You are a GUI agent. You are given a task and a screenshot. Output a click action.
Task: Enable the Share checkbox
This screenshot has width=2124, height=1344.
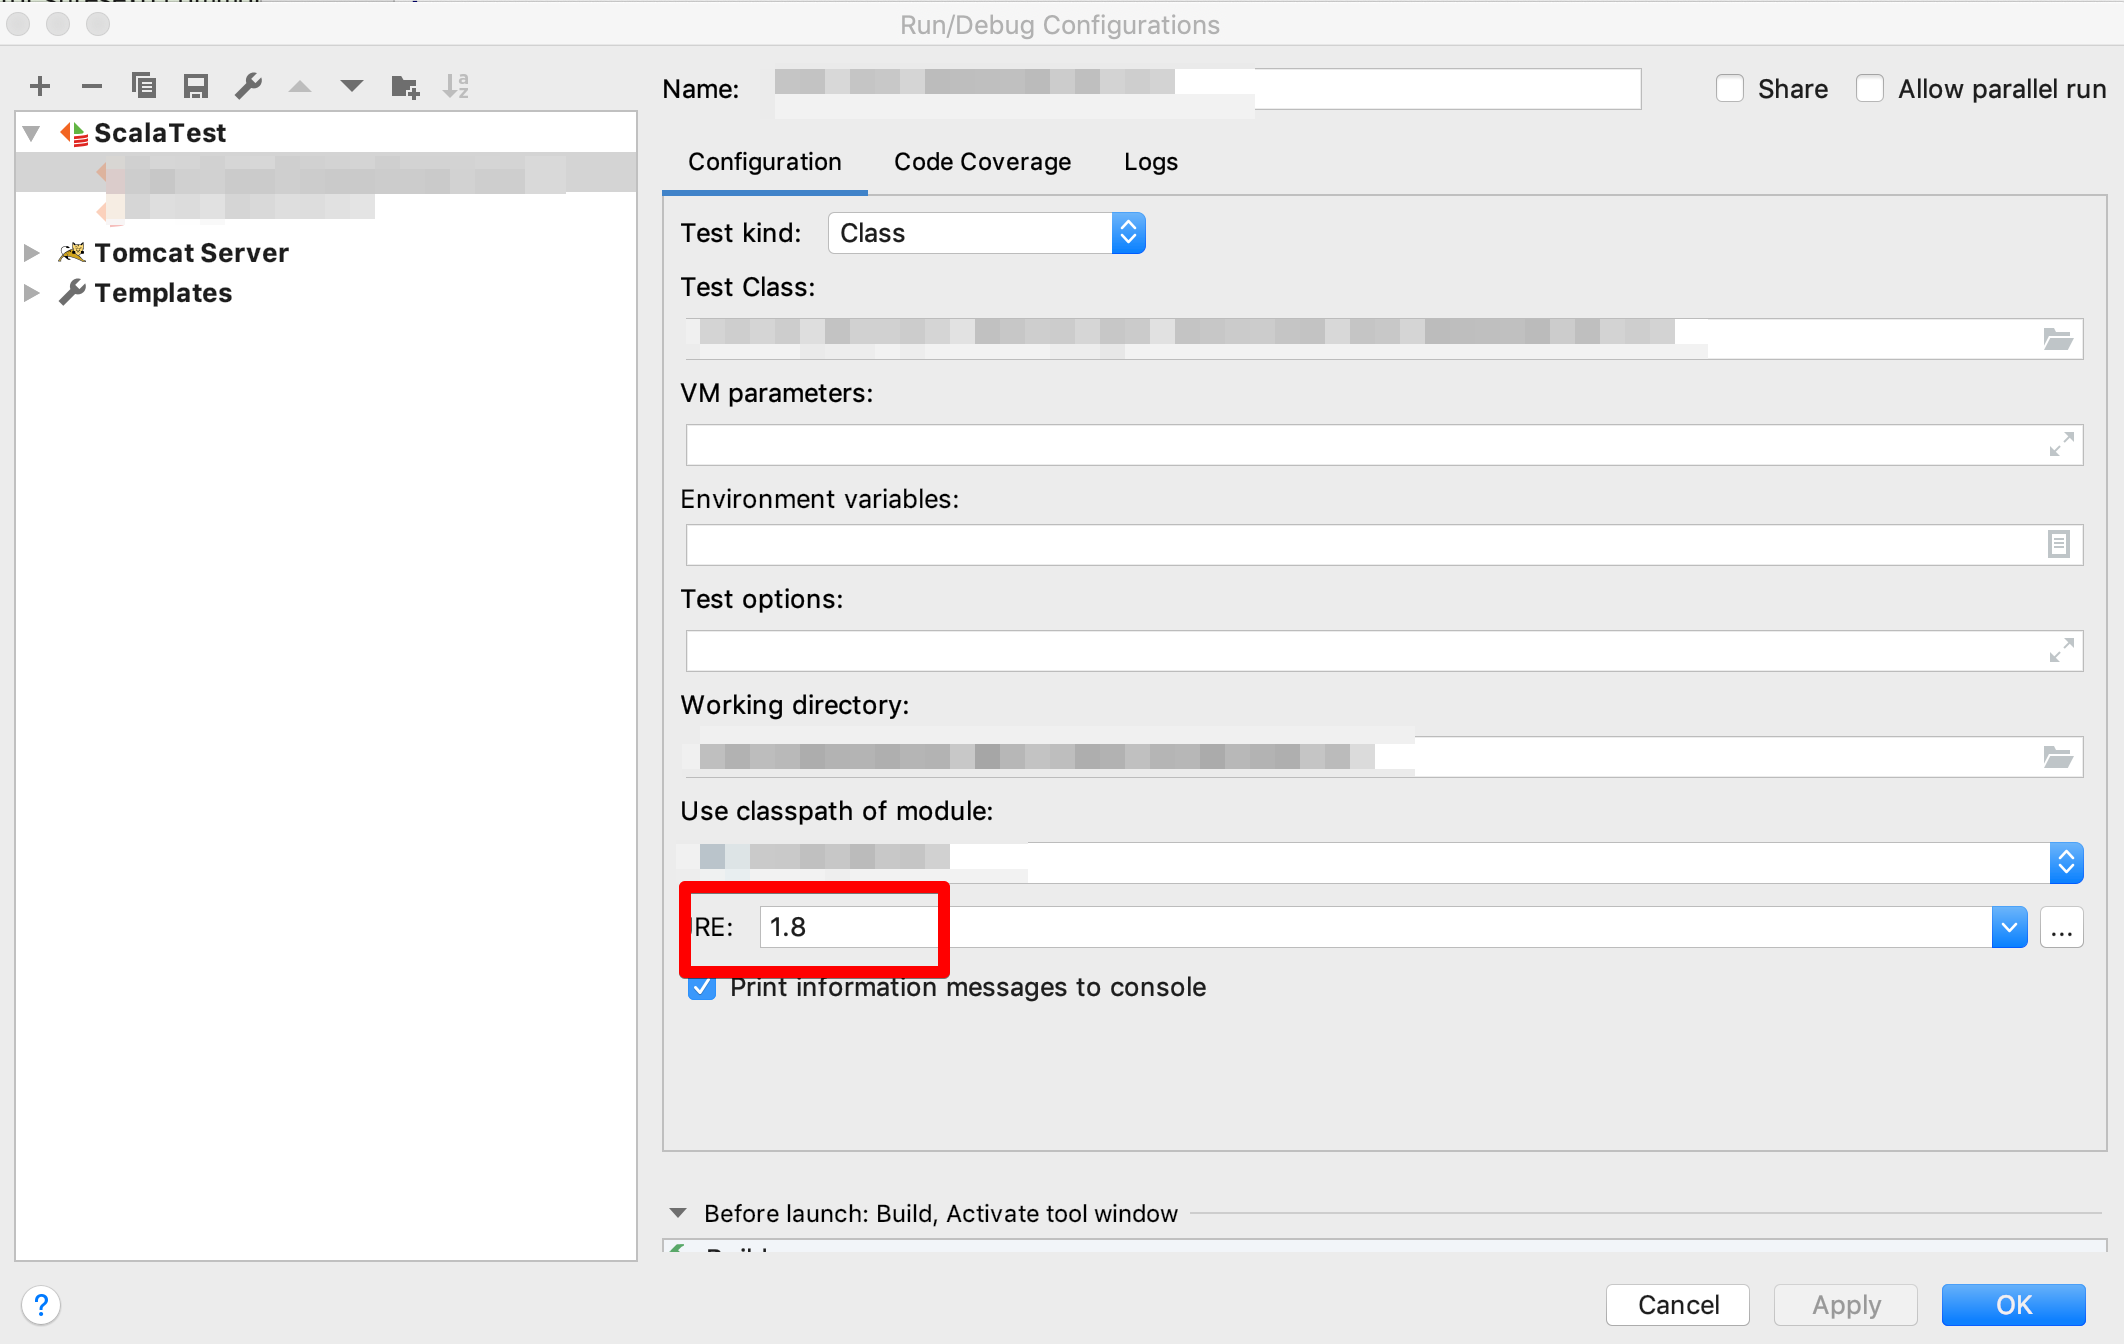coord(1730,89)
